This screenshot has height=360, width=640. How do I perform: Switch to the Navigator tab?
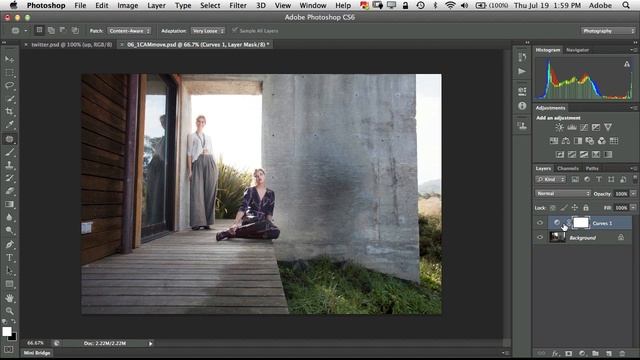click(578, 50)
